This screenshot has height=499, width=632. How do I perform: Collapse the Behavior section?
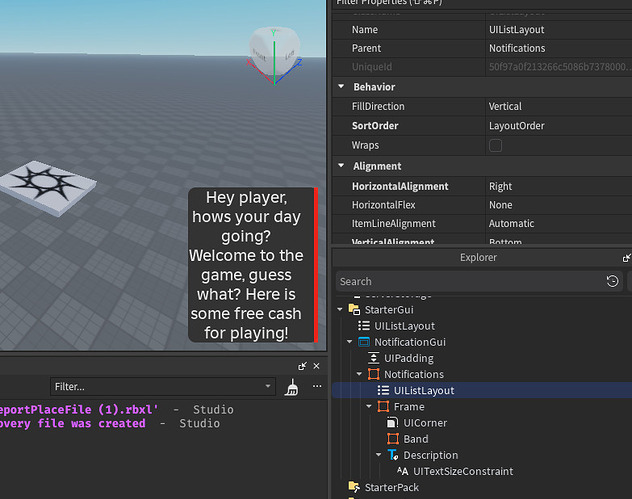point(341,87)
